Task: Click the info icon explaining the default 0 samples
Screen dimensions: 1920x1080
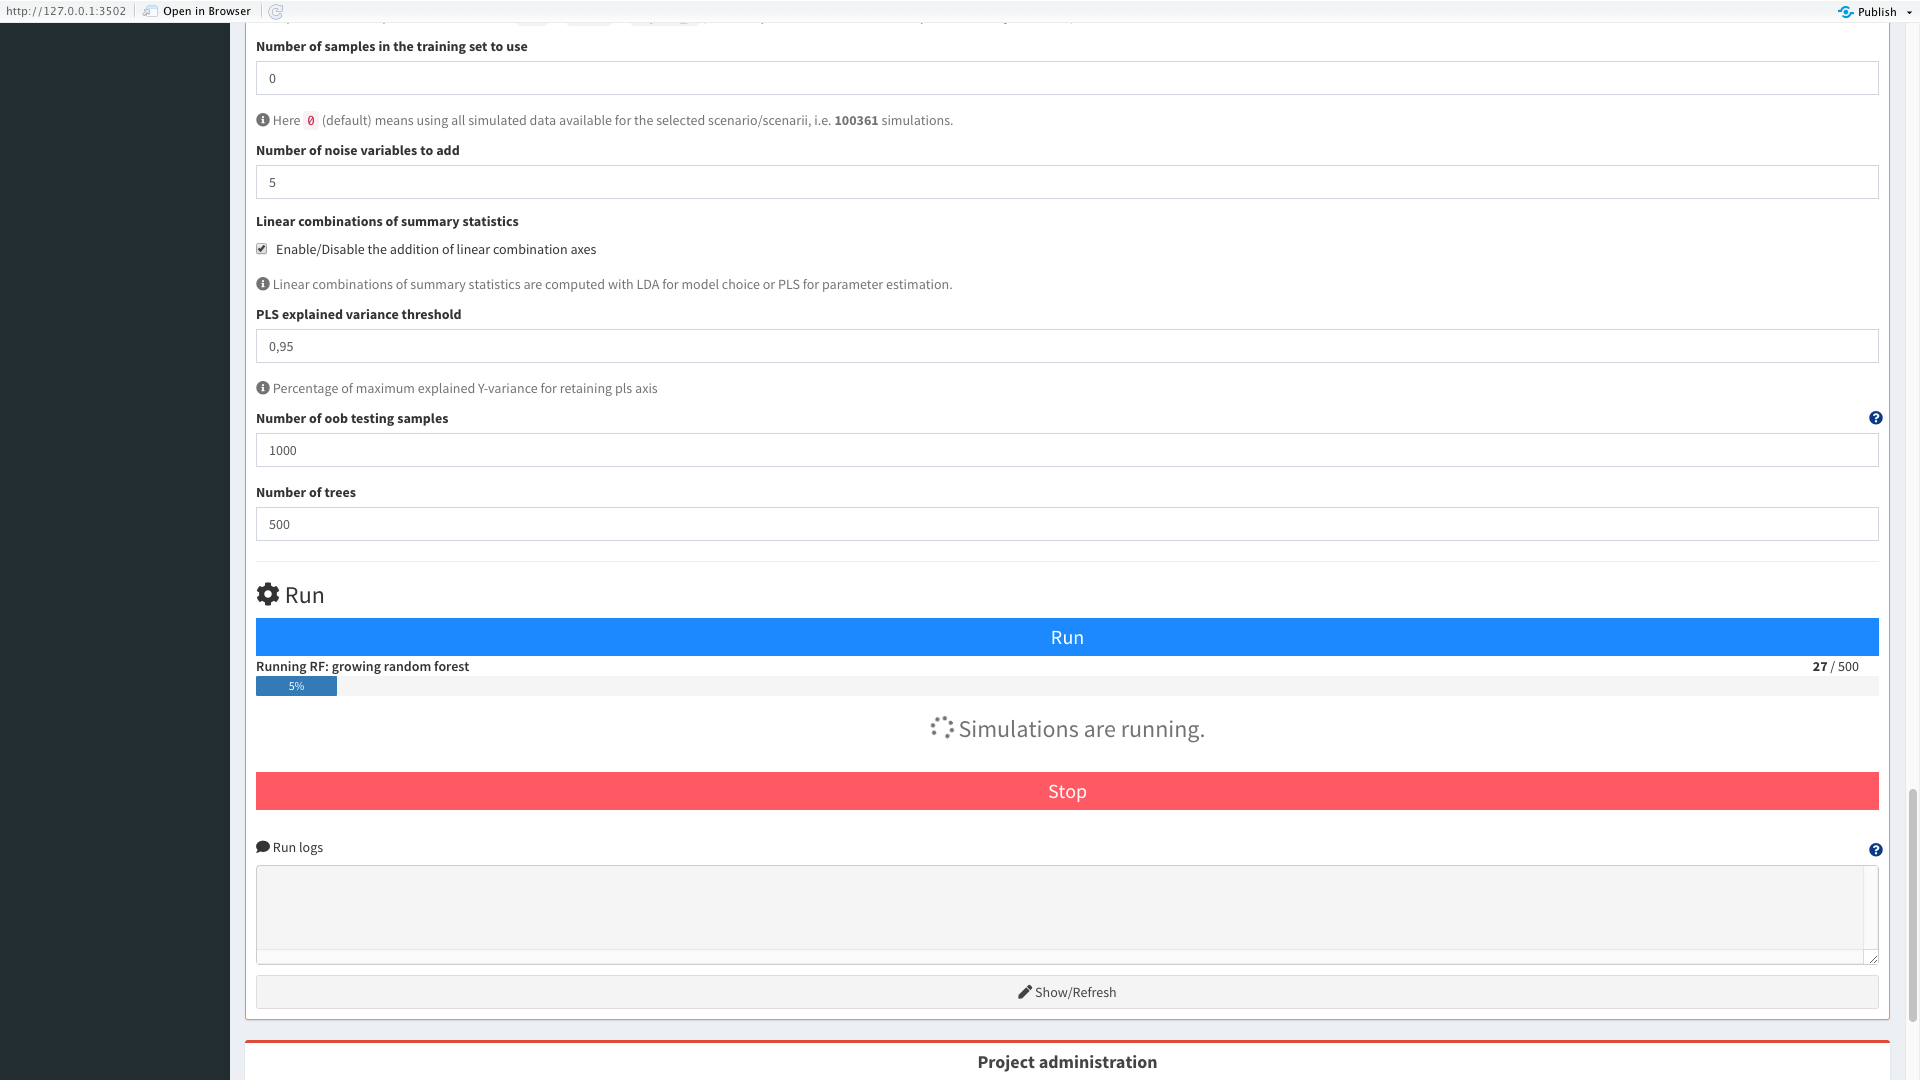Action: (262, 119)
